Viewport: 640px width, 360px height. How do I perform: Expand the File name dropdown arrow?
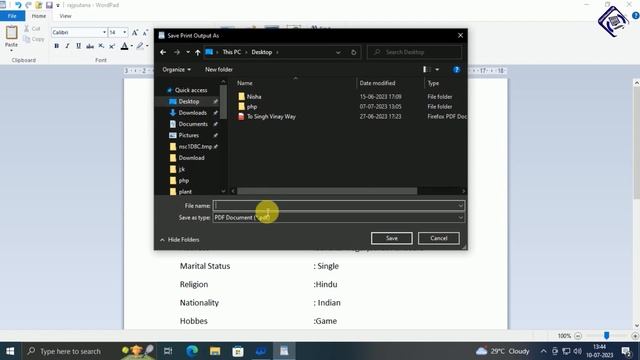(460, 206)
